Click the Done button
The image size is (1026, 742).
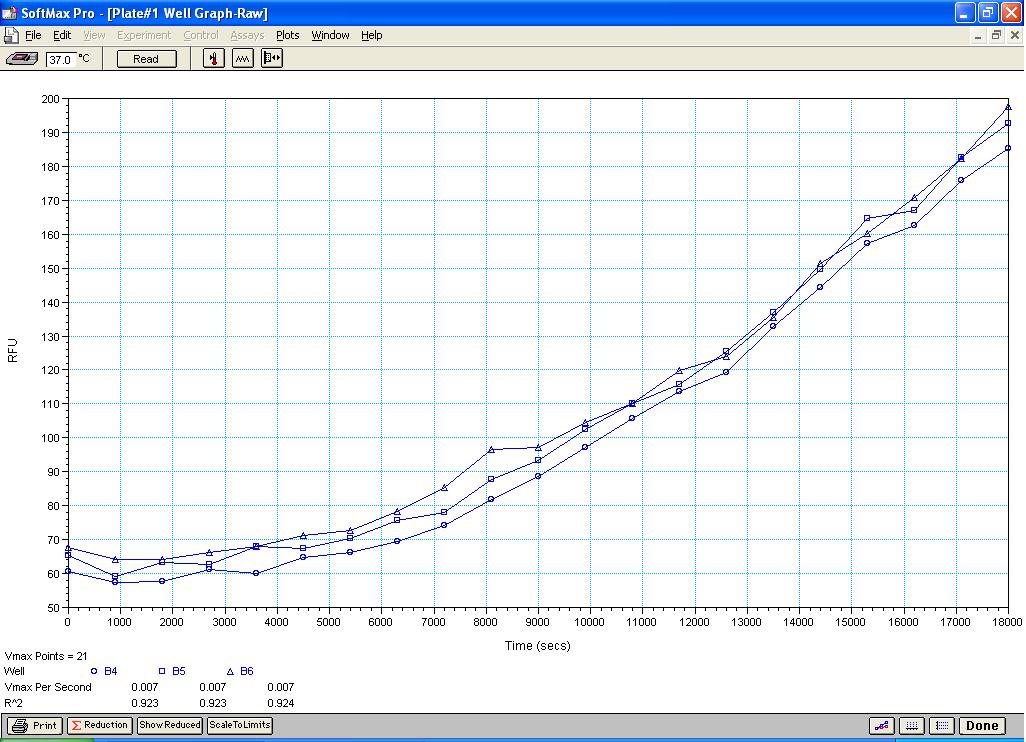point(982,726)
